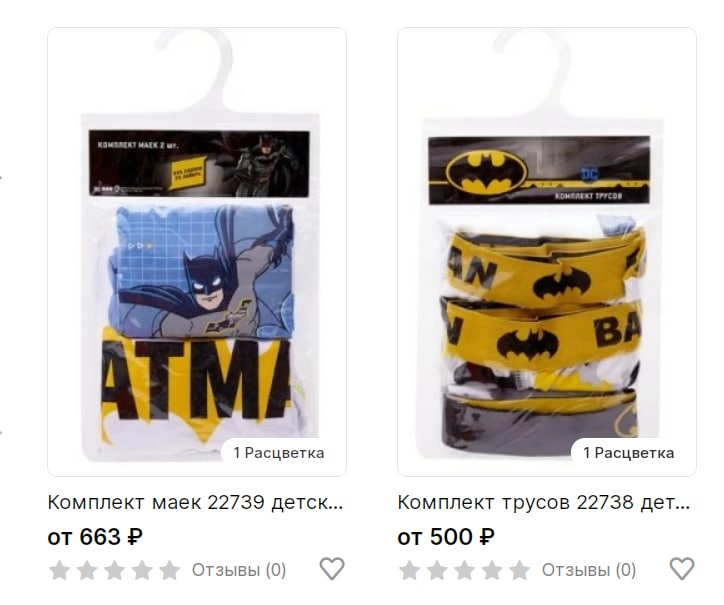The height and width of the screenshot is (605, 724).
Task: Open Отзывы (0) for Комплект трусов
Action: tap(589, 570)
